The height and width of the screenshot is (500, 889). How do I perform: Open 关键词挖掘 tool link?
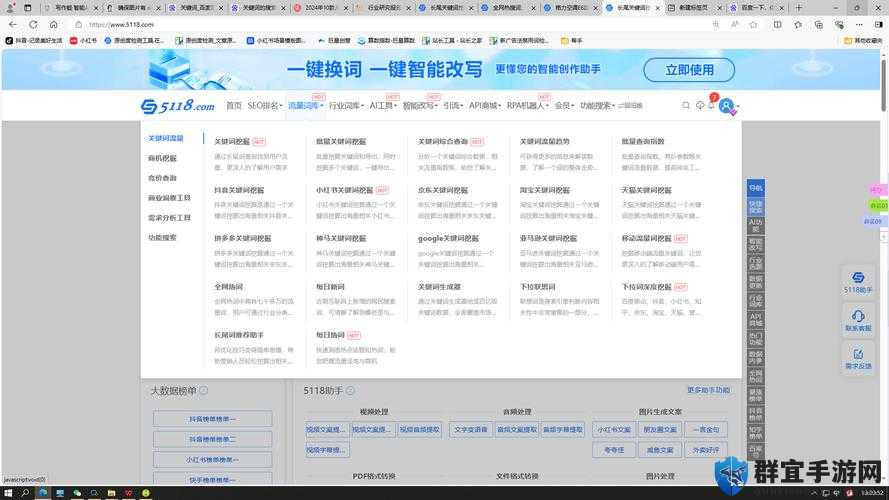coord(232,141)
